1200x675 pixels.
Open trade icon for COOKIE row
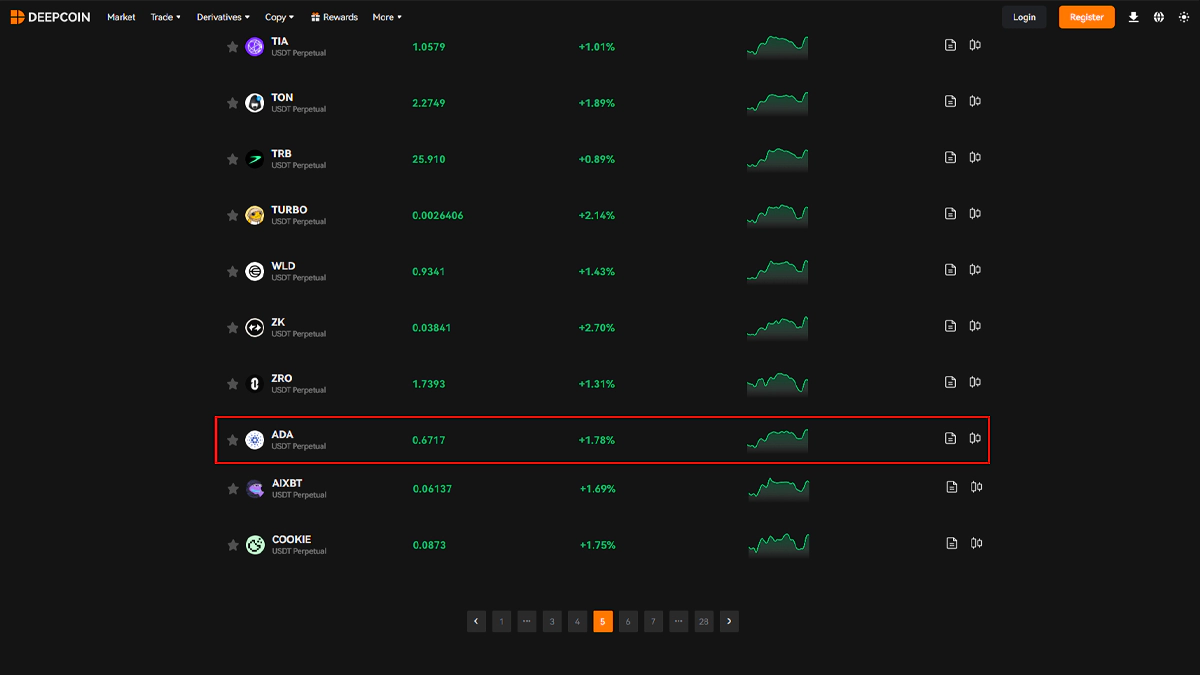pyautogui.click(x=977, y=543)
